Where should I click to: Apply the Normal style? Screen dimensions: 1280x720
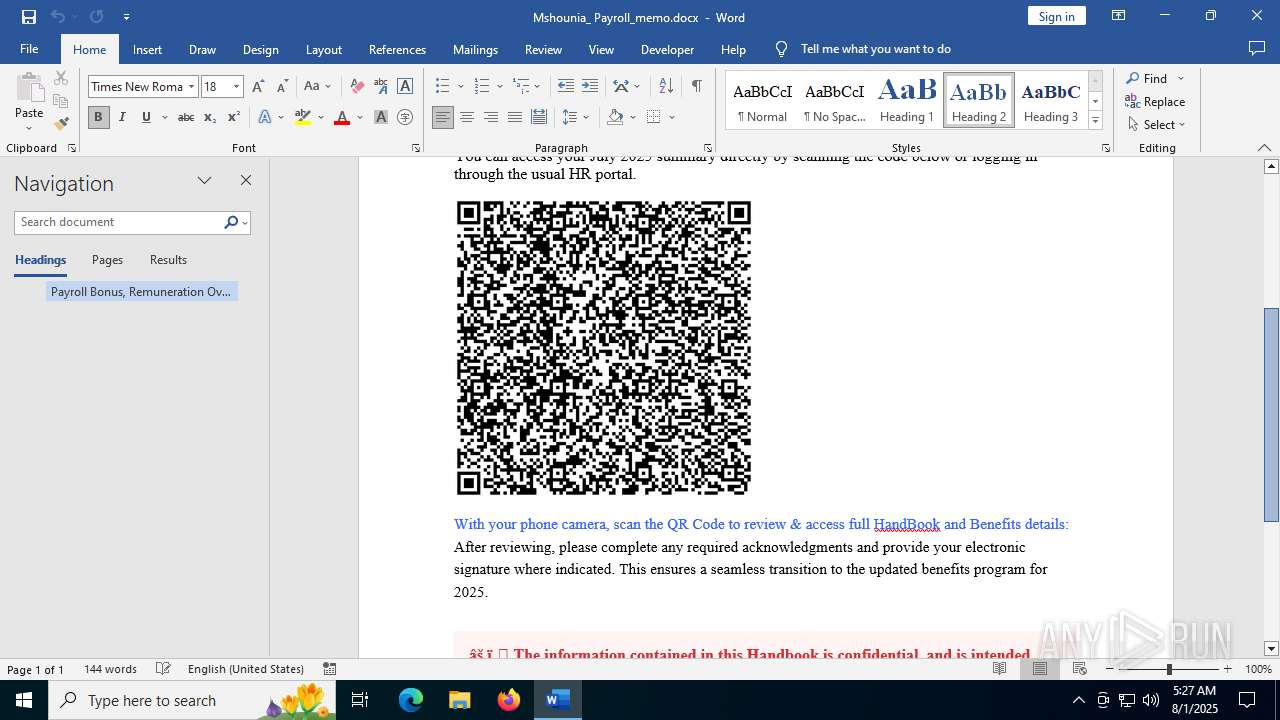[762, 100]
